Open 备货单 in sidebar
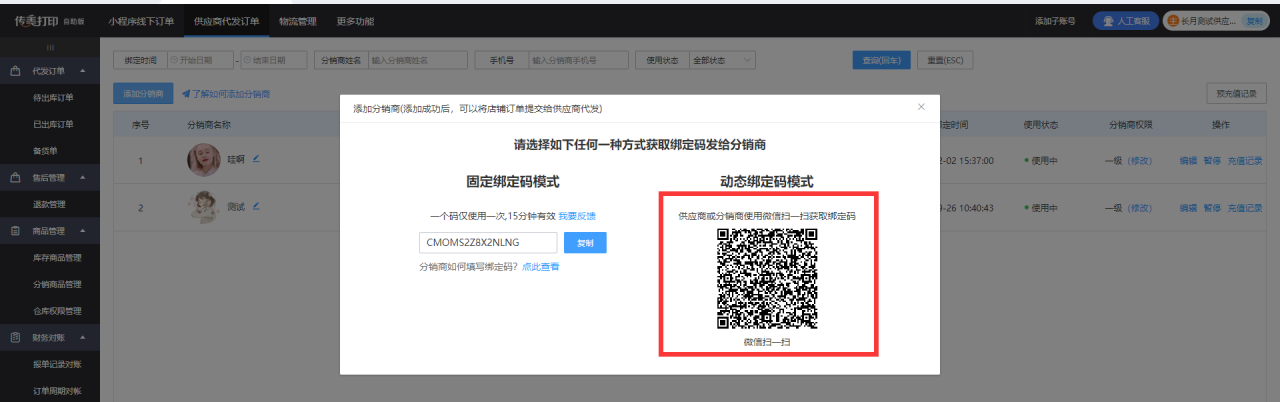1280x402 pixels. coord(46,151)
